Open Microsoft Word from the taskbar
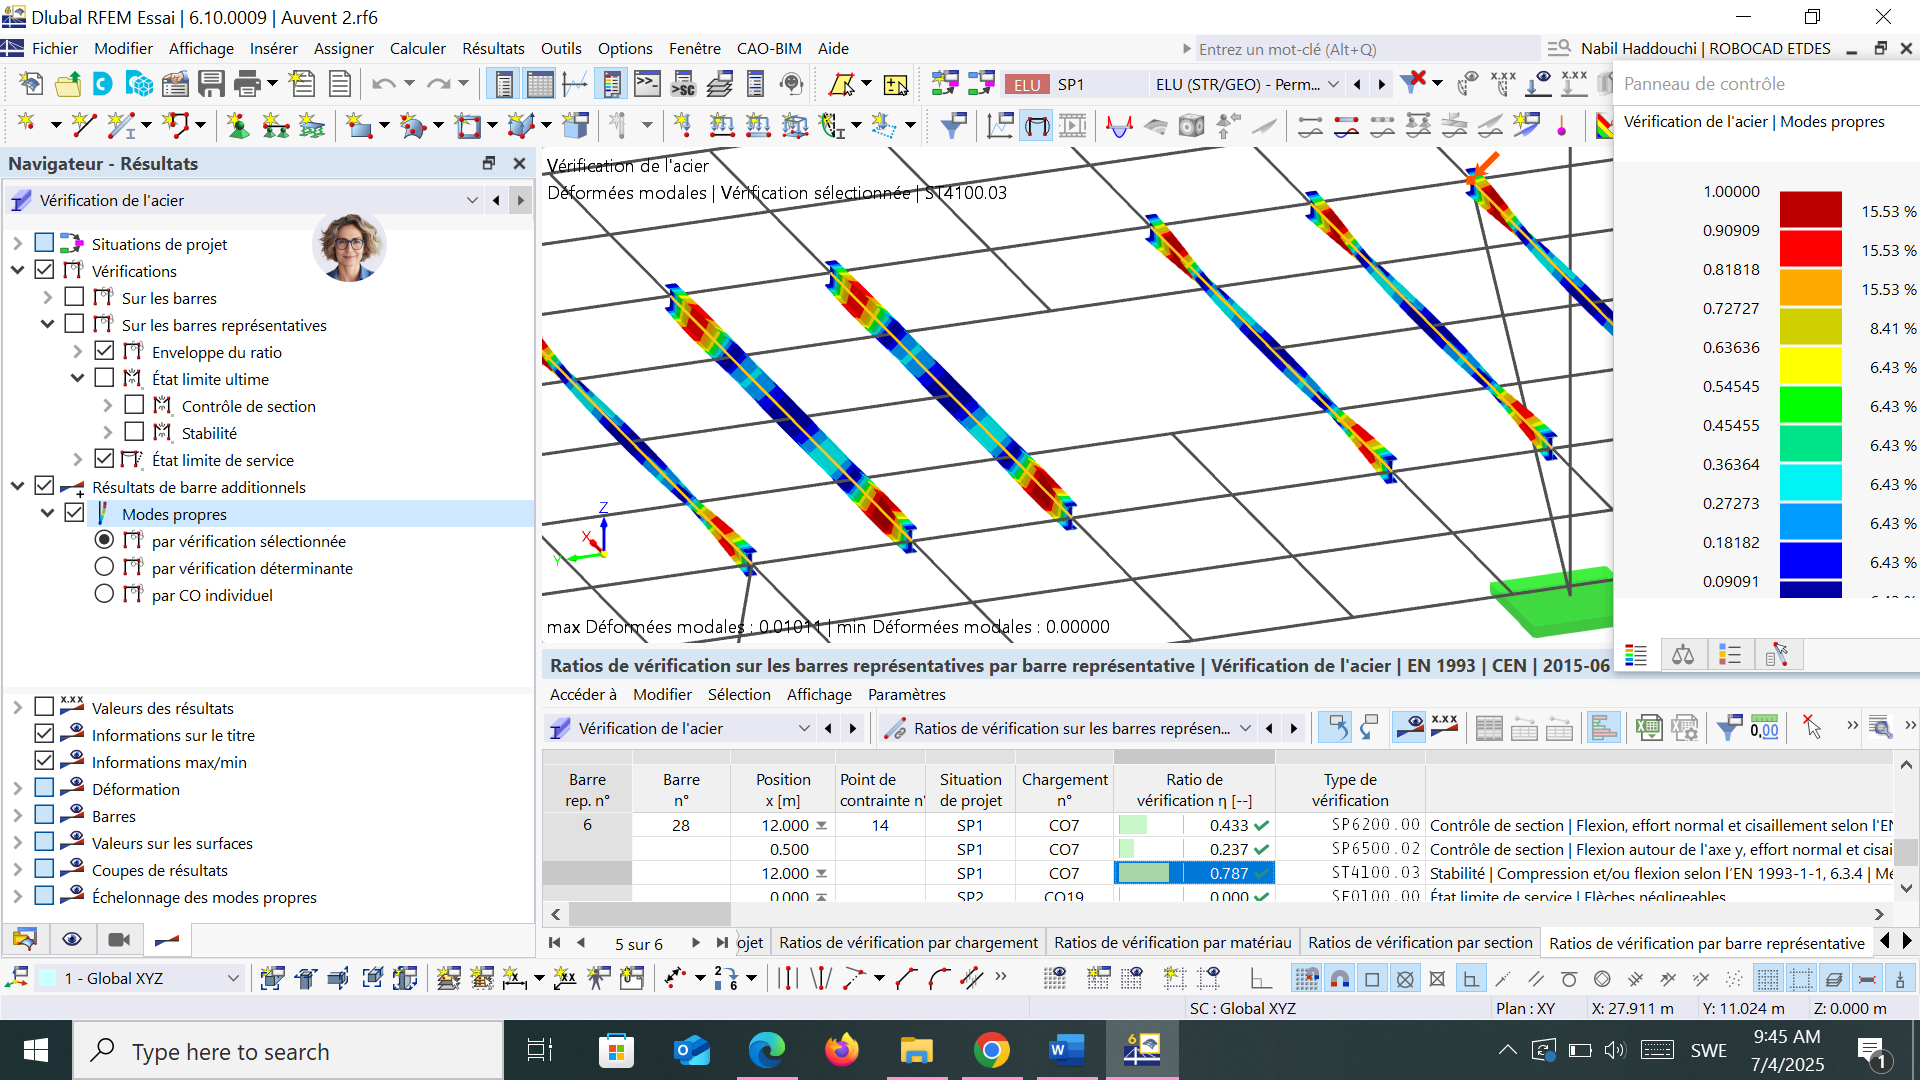 [x=1067, y=1050]
